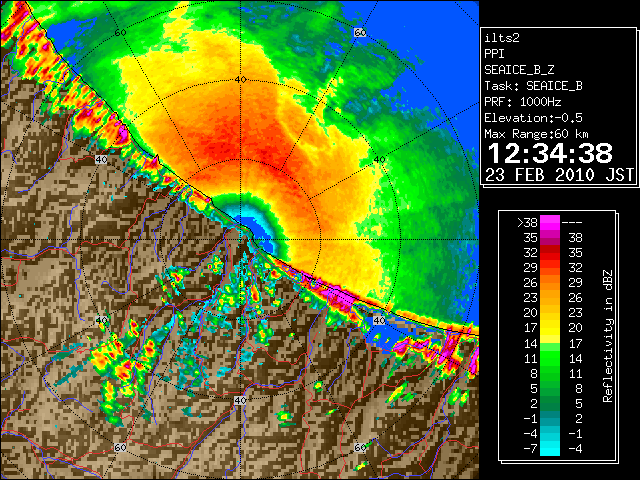This screenshot has width=640, height=480.
Task: Select the 'PPI' scan type text
Action: click(494, 54)
